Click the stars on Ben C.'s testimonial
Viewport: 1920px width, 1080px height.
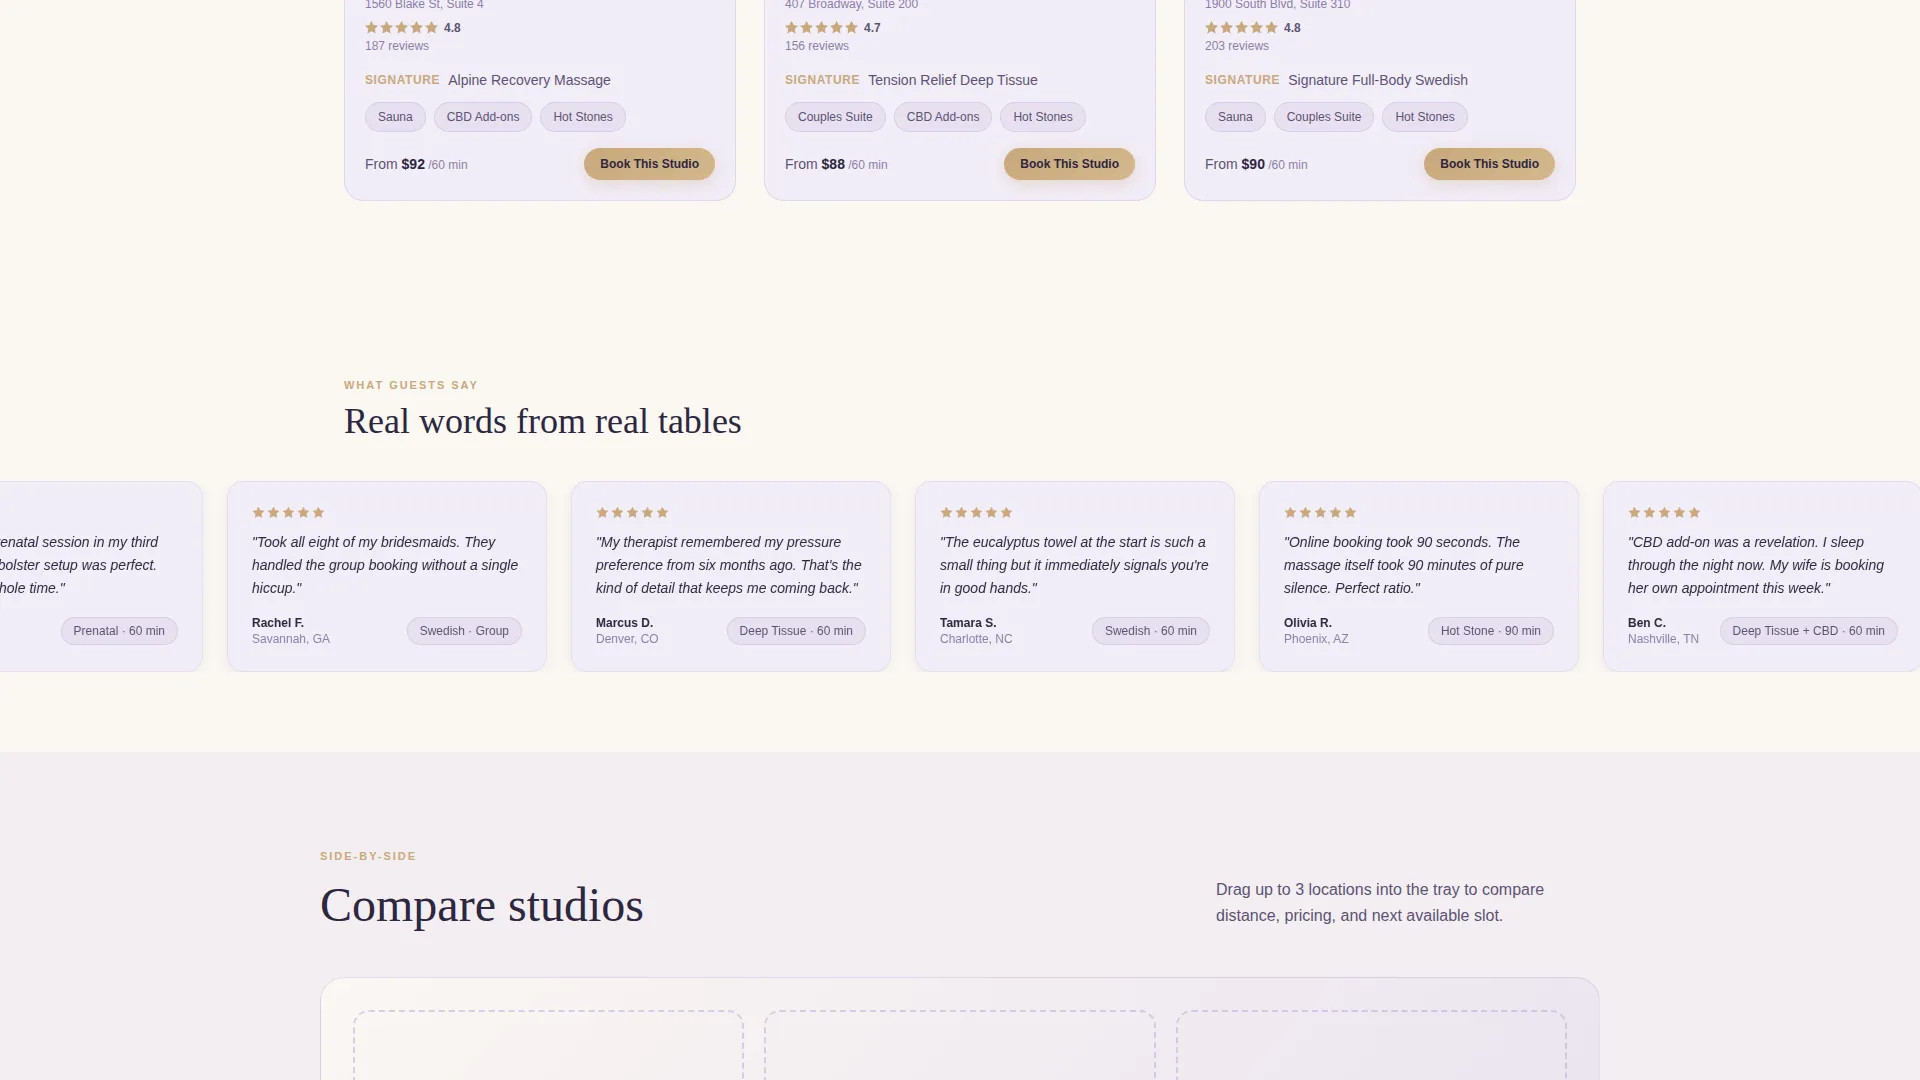(x=1664, y=513)
